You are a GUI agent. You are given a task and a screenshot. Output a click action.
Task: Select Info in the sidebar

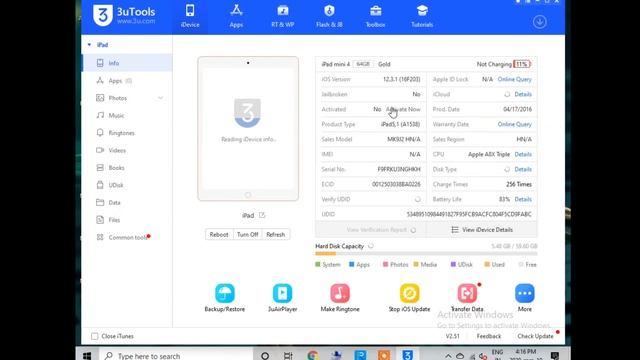127,63
